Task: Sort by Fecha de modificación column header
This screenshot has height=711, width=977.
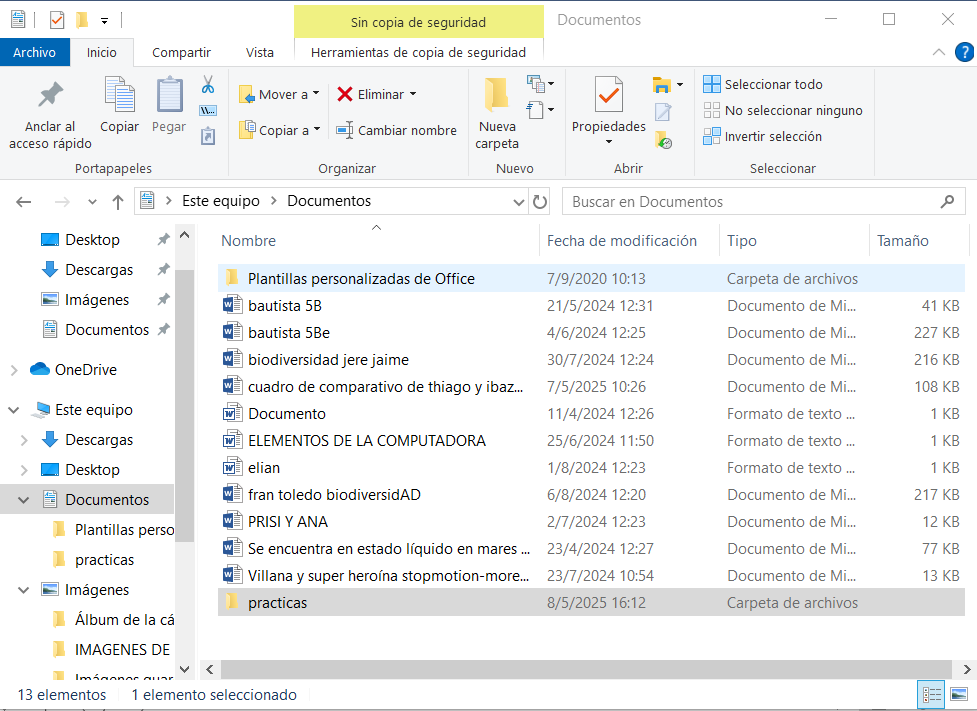Action: [x=621, y=241]
